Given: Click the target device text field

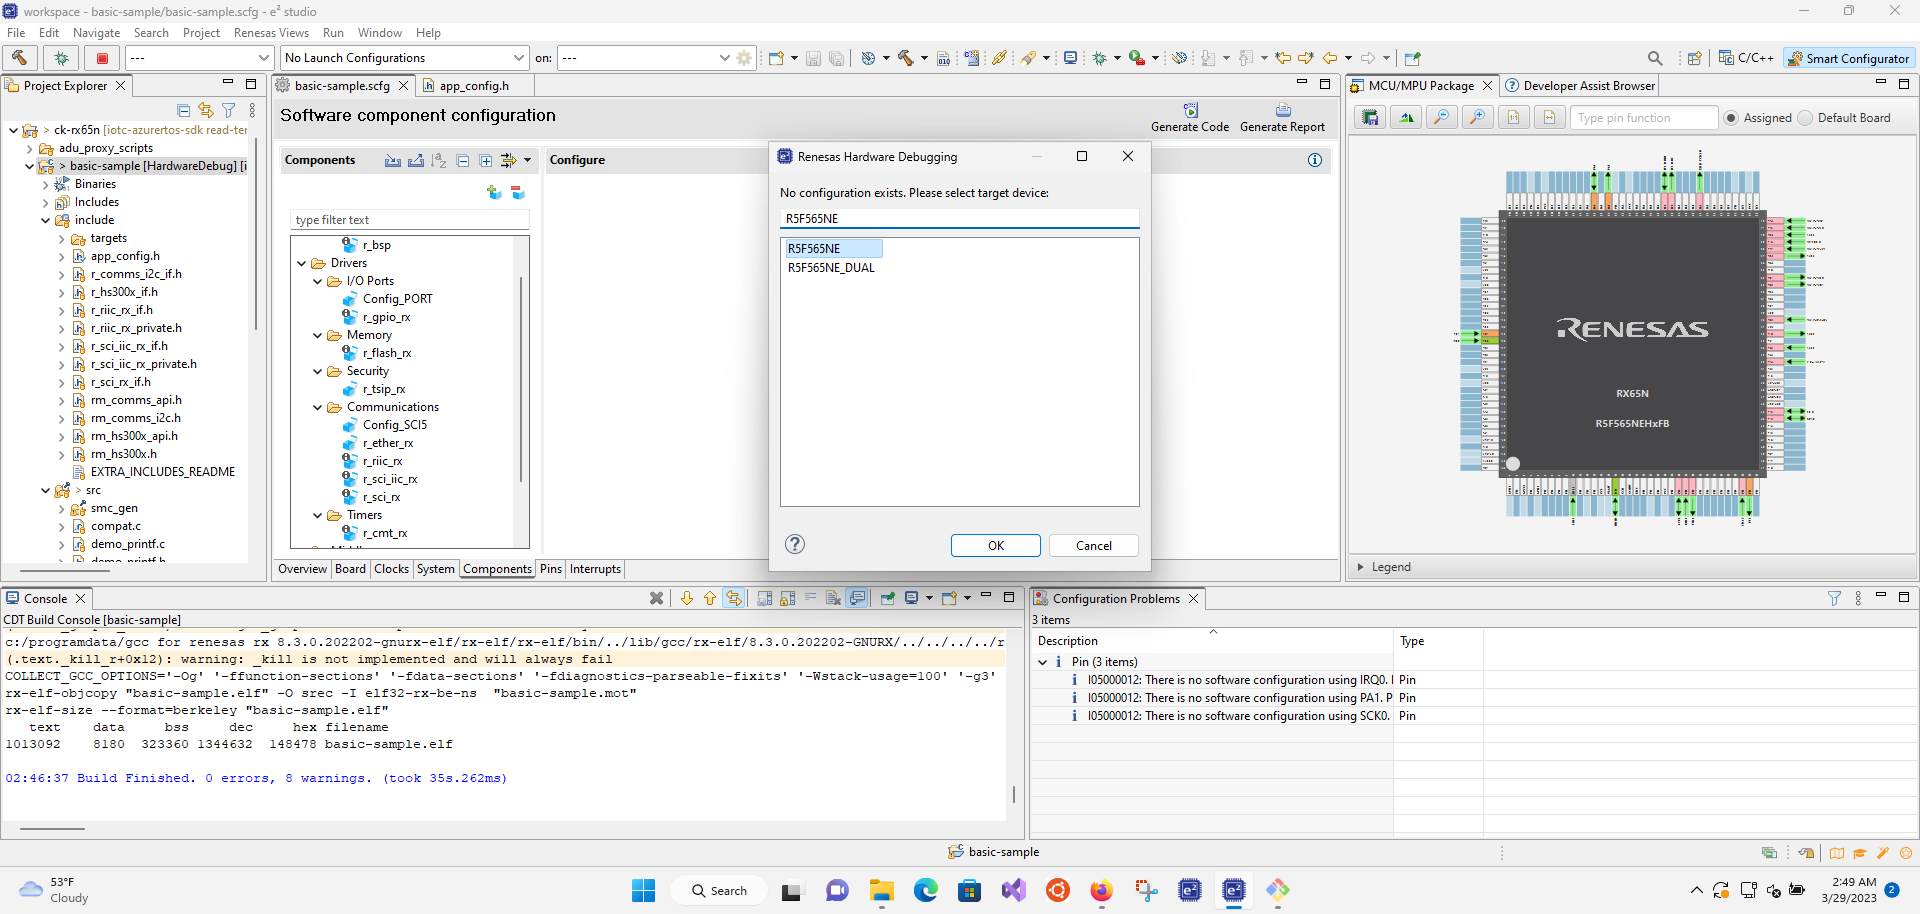Looking at the screenshot, I should tap(959, 219).
